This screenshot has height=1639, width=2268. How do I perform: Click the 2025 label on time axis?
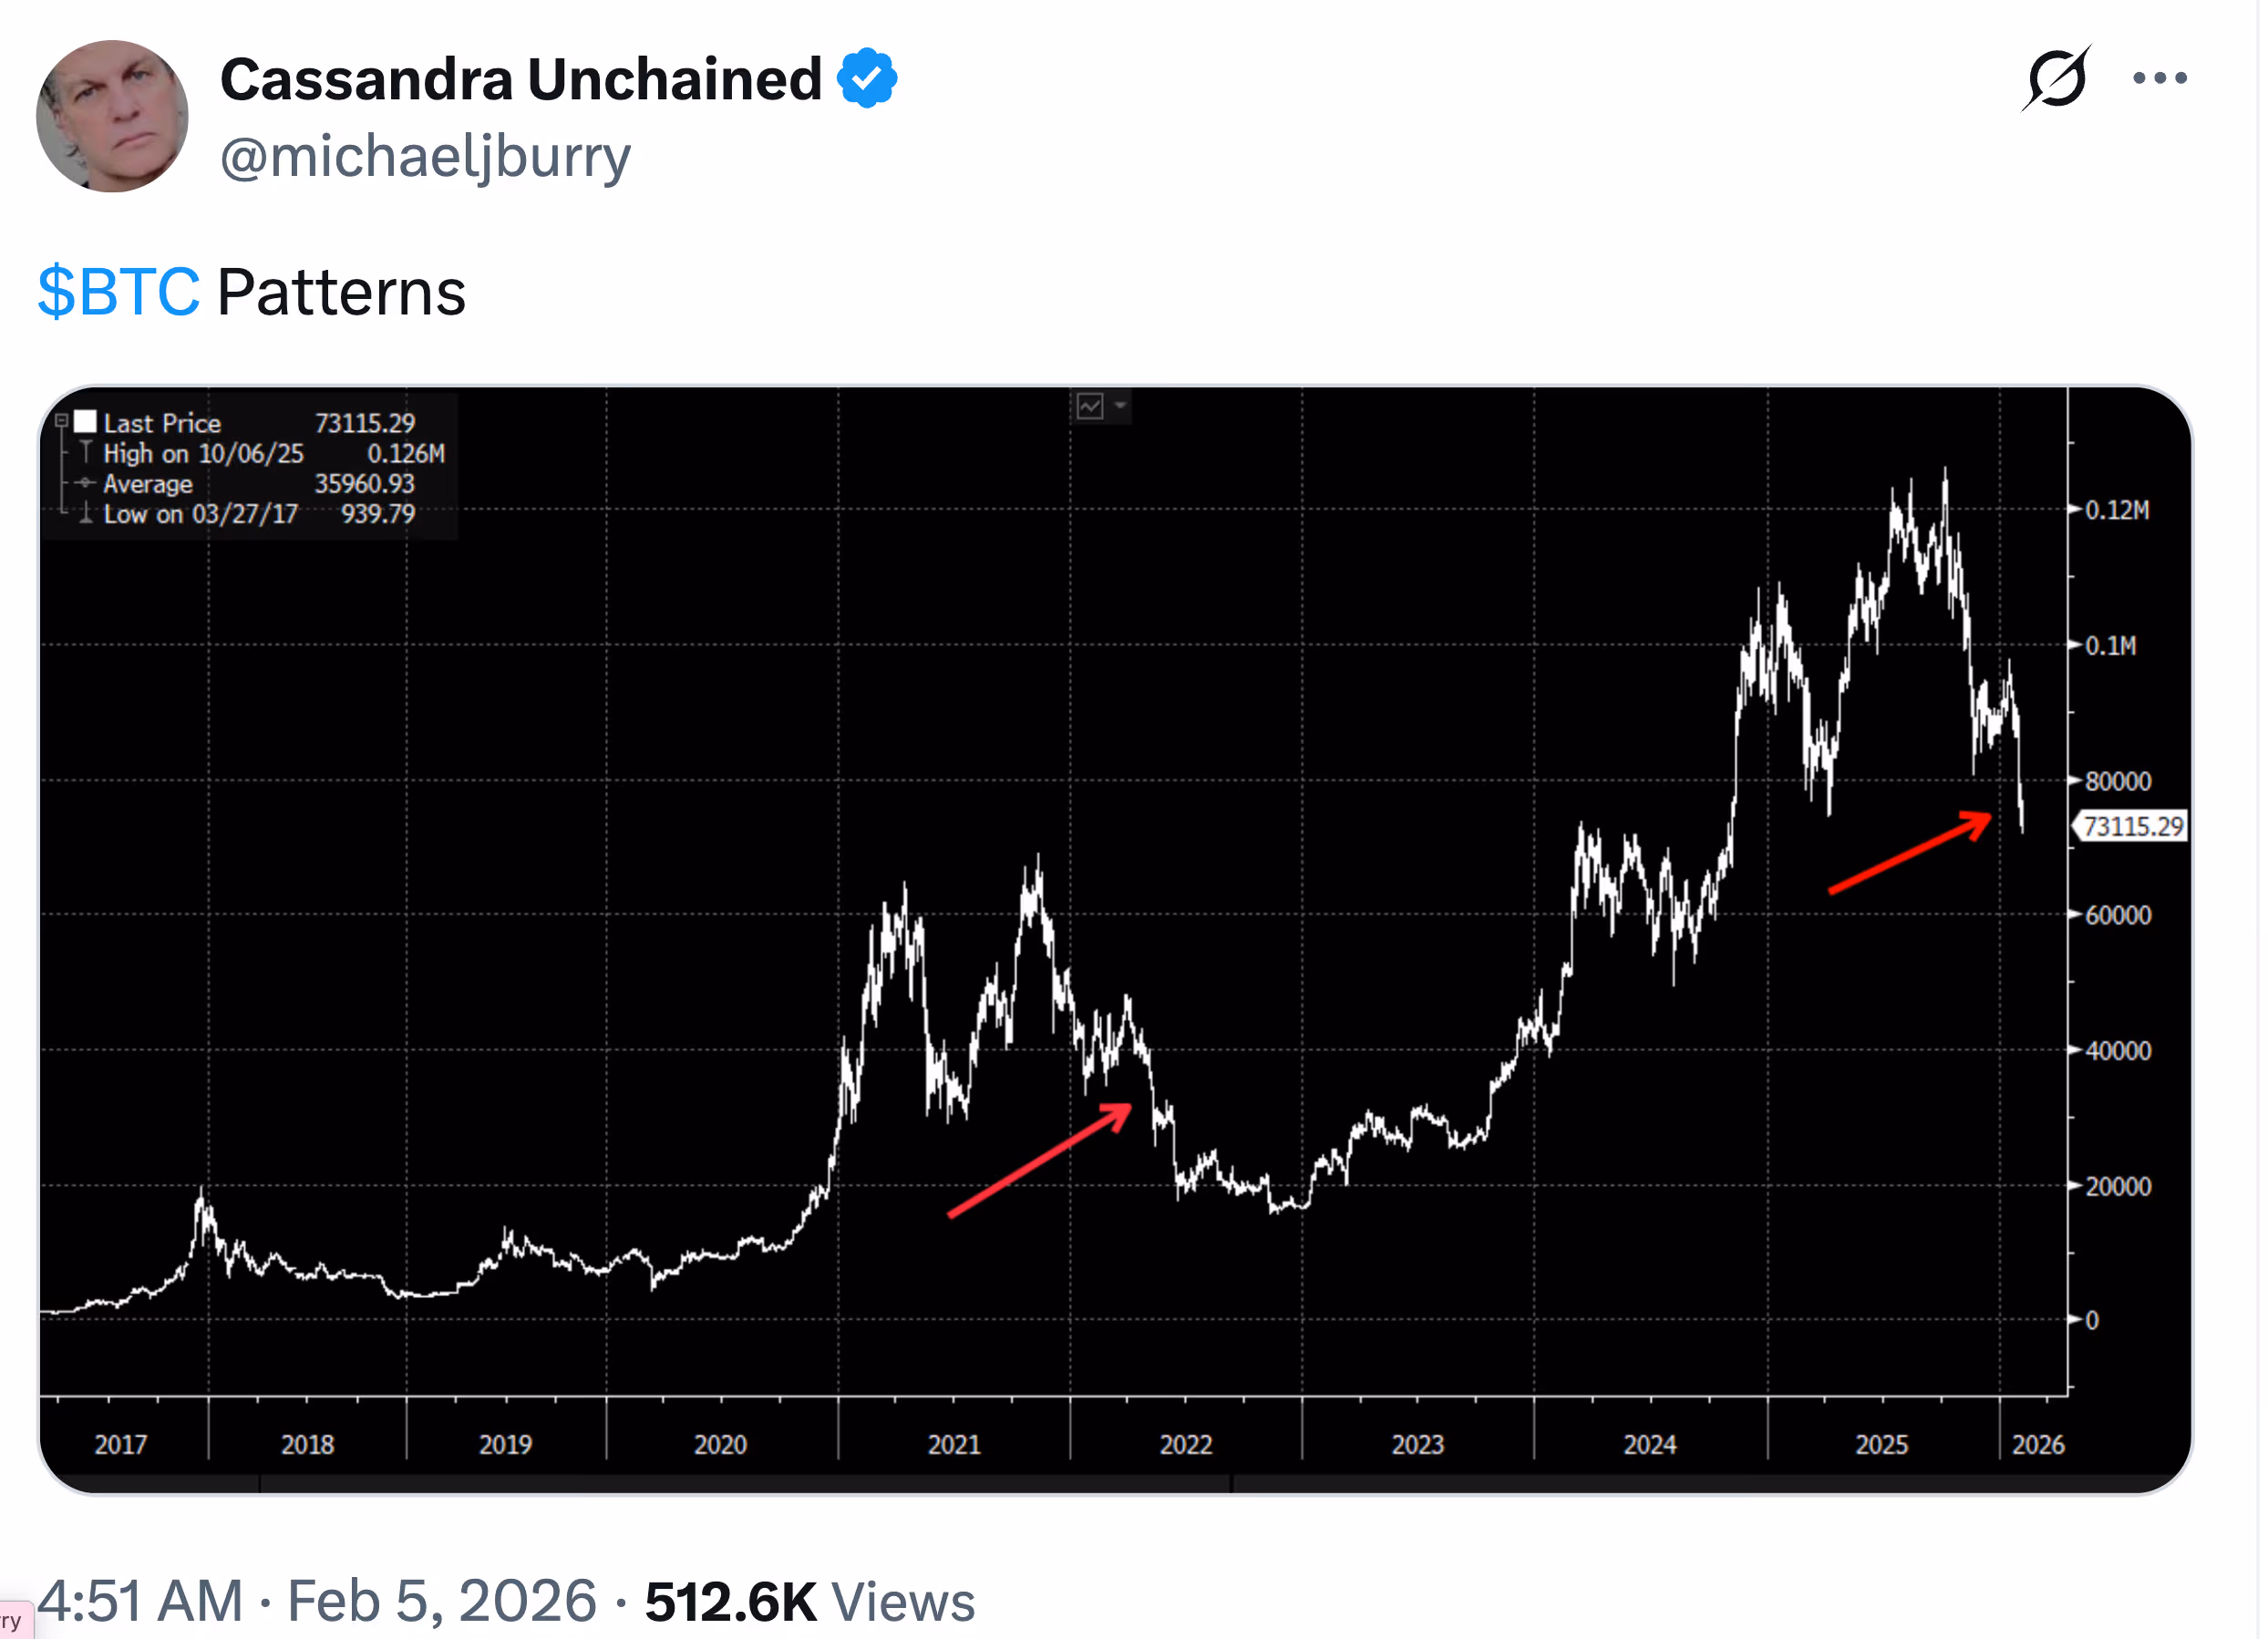coord(1881,1444)
